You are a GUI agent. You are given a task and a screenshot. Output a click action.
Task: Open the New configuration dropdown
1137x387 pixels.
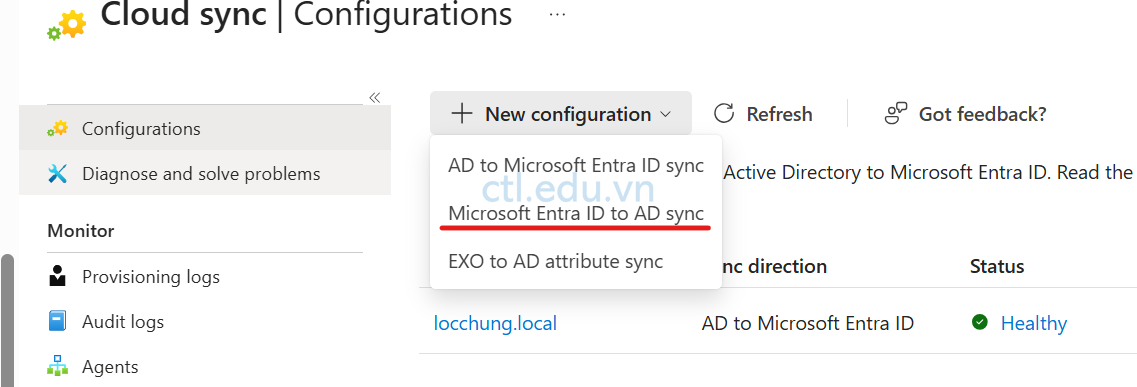[561, 114]
